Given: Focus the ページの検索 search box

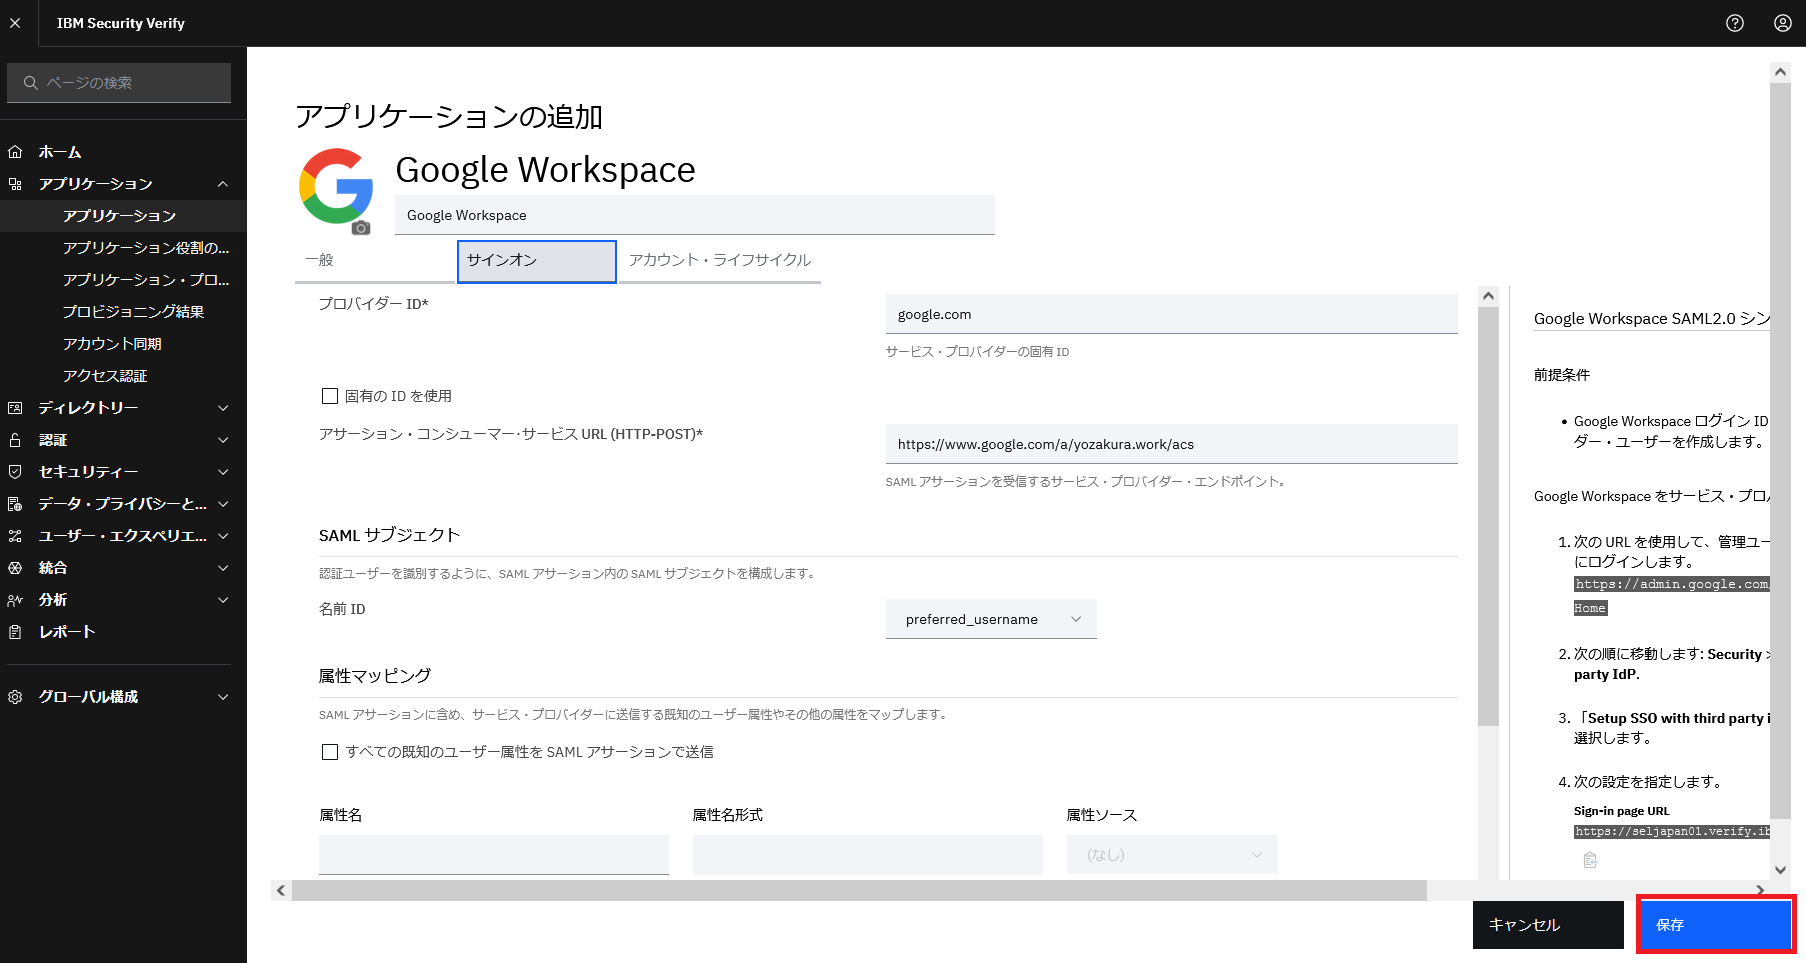Looking at the screenshot, I should coord(119,83).
